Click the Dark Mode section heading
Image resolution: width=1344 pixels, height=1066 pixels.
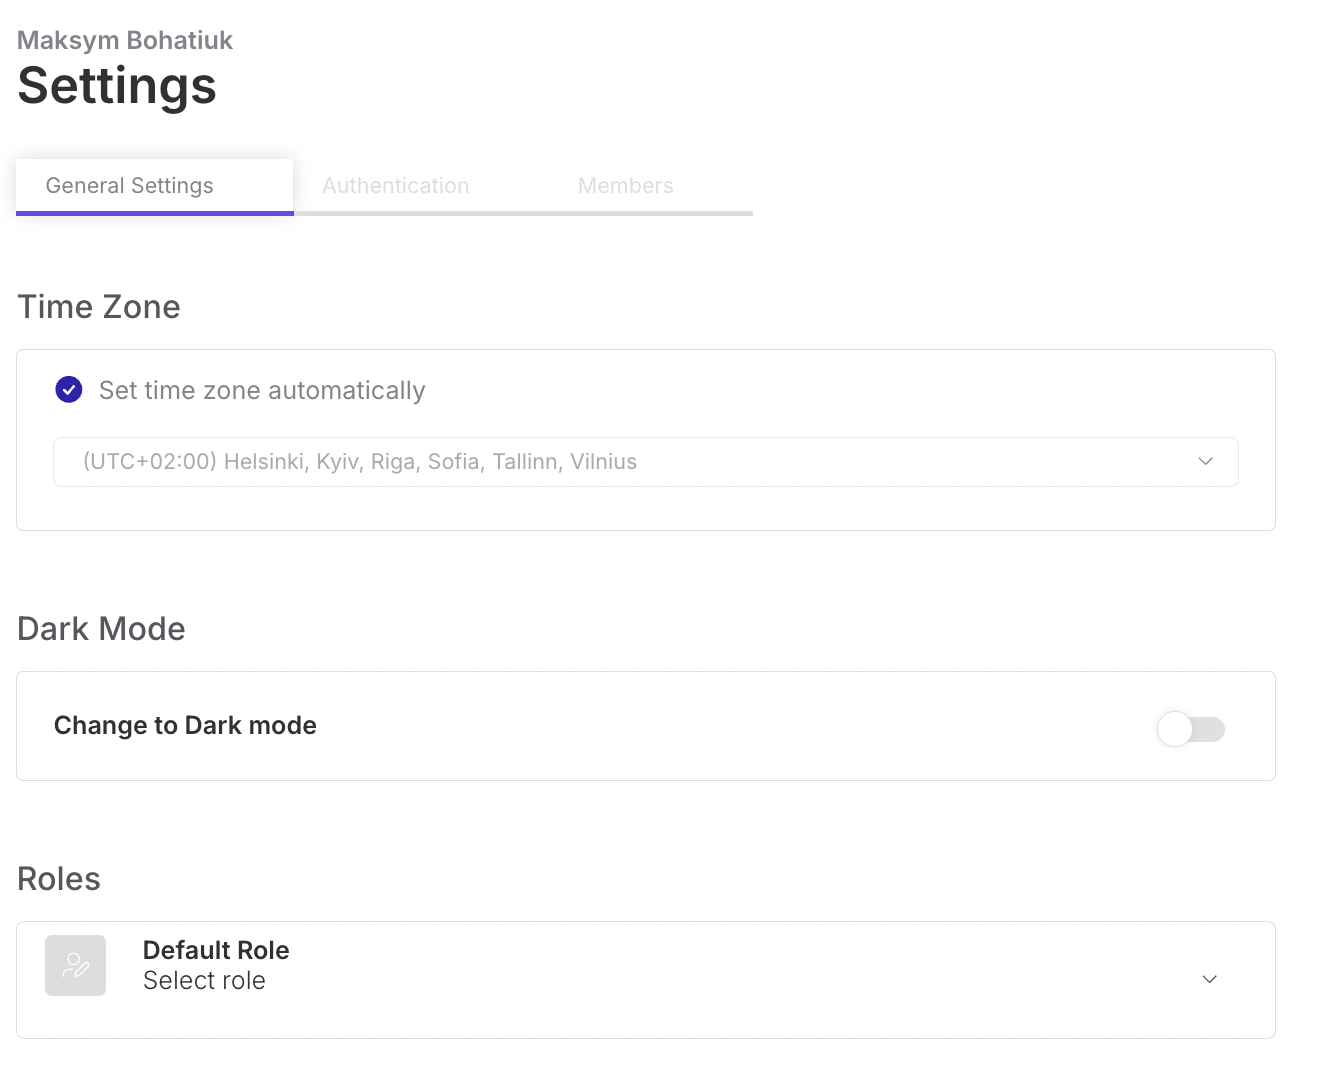click(x=102, y=629)
